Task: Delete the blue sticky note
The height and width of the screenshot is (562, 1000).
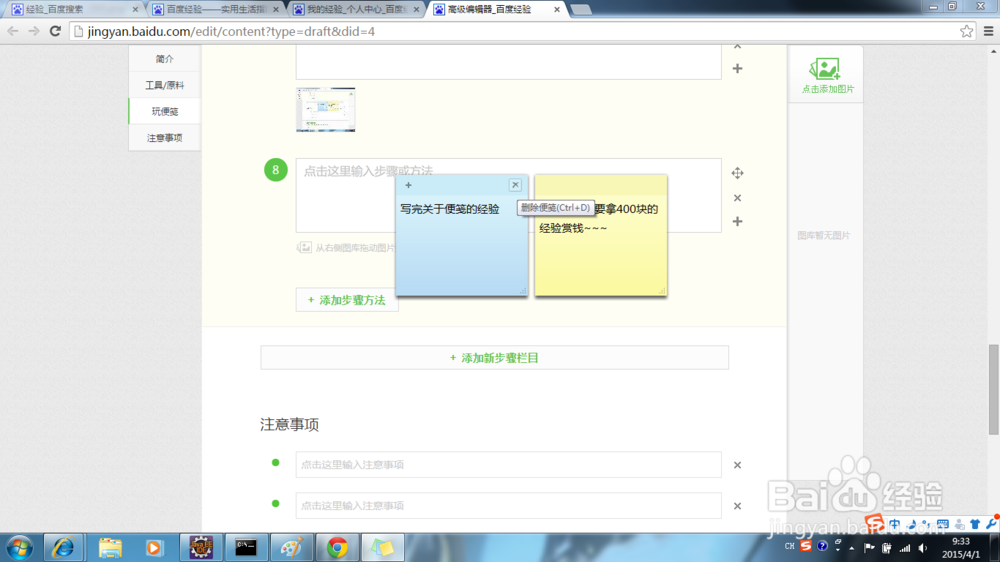Action: pos(515,185)
